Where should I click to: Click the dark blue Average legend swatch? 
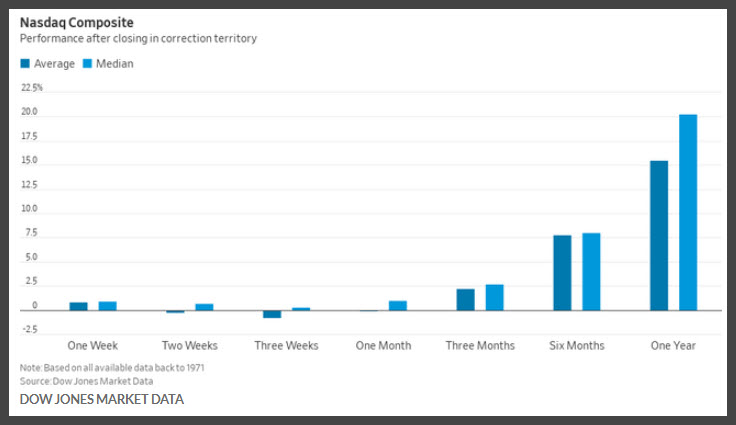[x=25, y=63]
